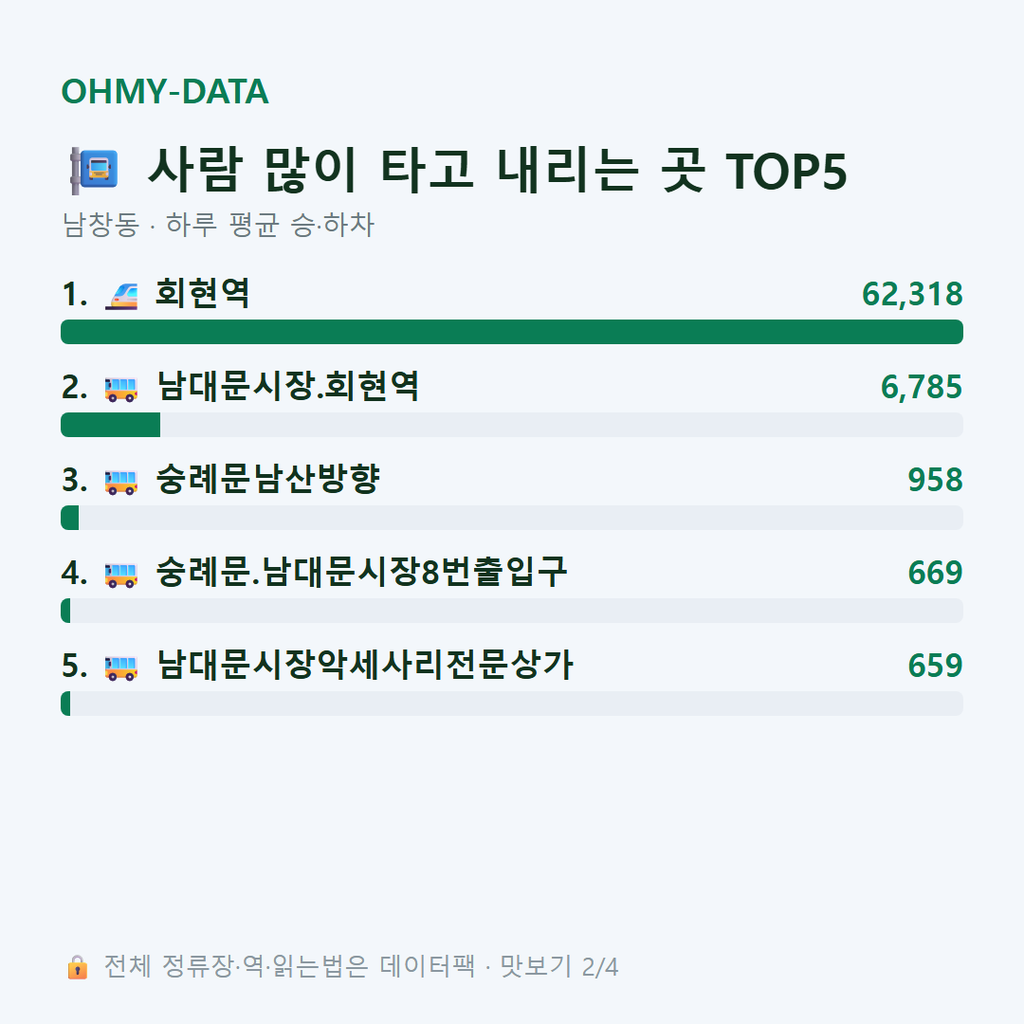
Task: Click the full green bar for 회현역
Action: click(512, 332)
